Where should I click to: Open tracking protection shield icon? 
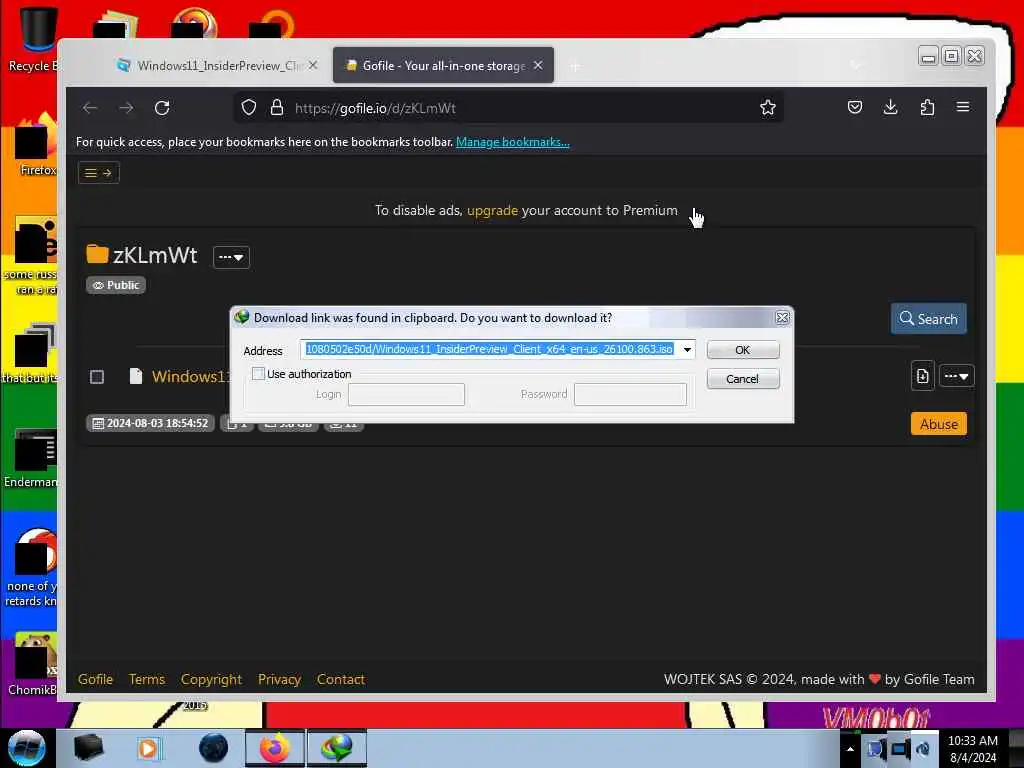tap(249, 108)
